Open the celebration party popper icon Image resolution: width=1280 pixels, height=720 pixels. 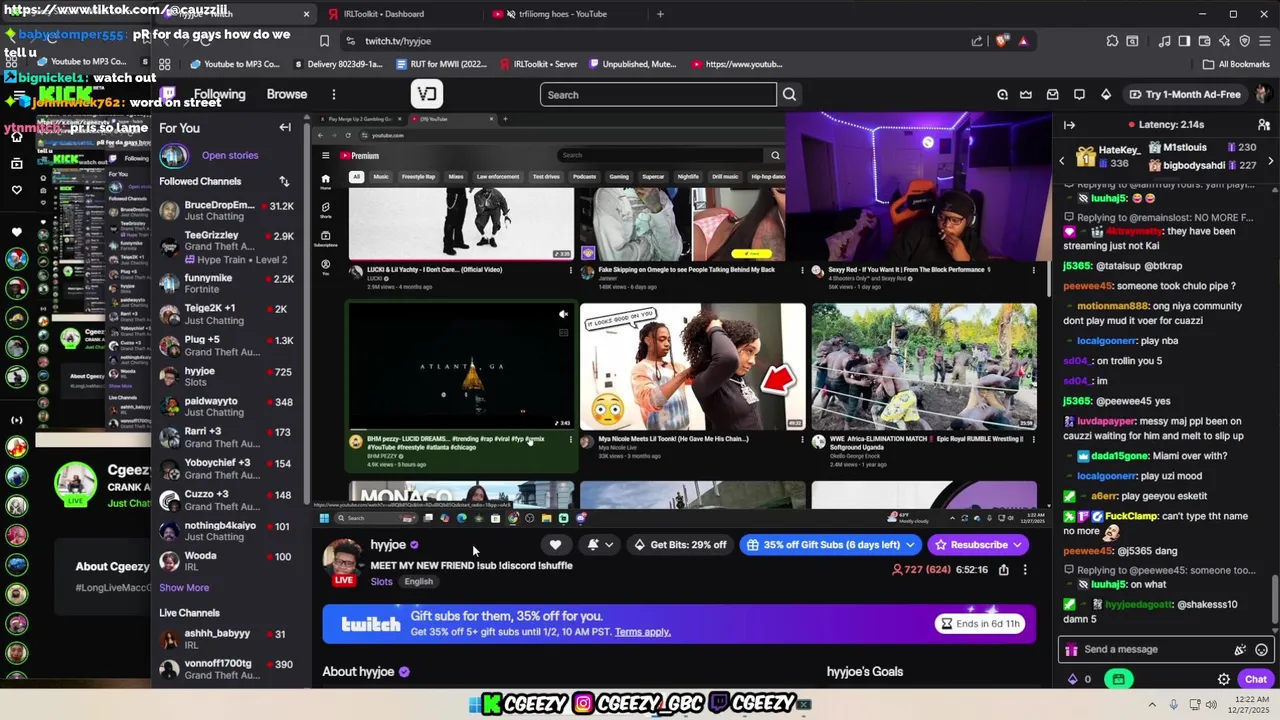click(x=1240, y=650)
